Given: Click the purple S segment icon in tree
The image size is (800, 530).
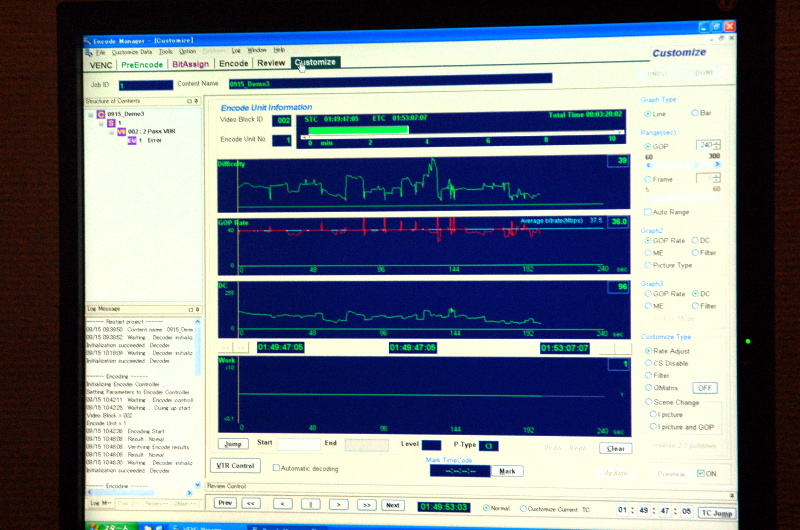Looking at the screenshot, I should 111,123.
